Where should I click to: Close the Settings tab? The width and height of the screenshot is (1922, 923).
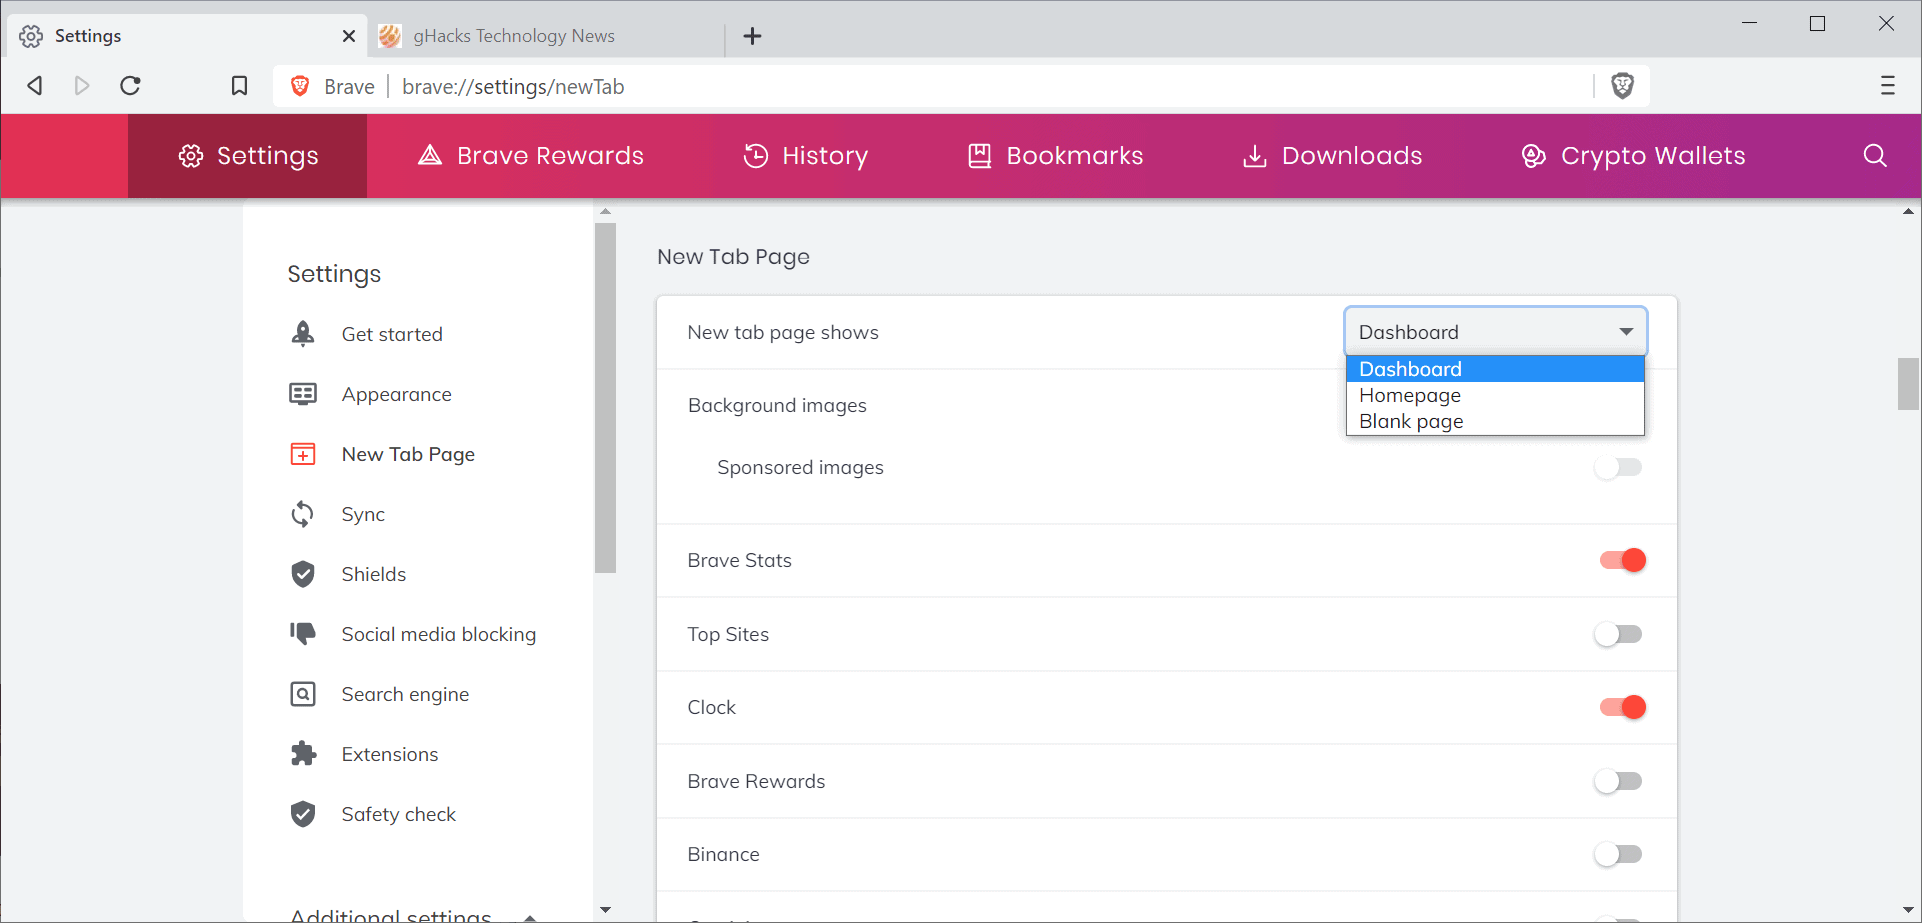click(349, 36)
